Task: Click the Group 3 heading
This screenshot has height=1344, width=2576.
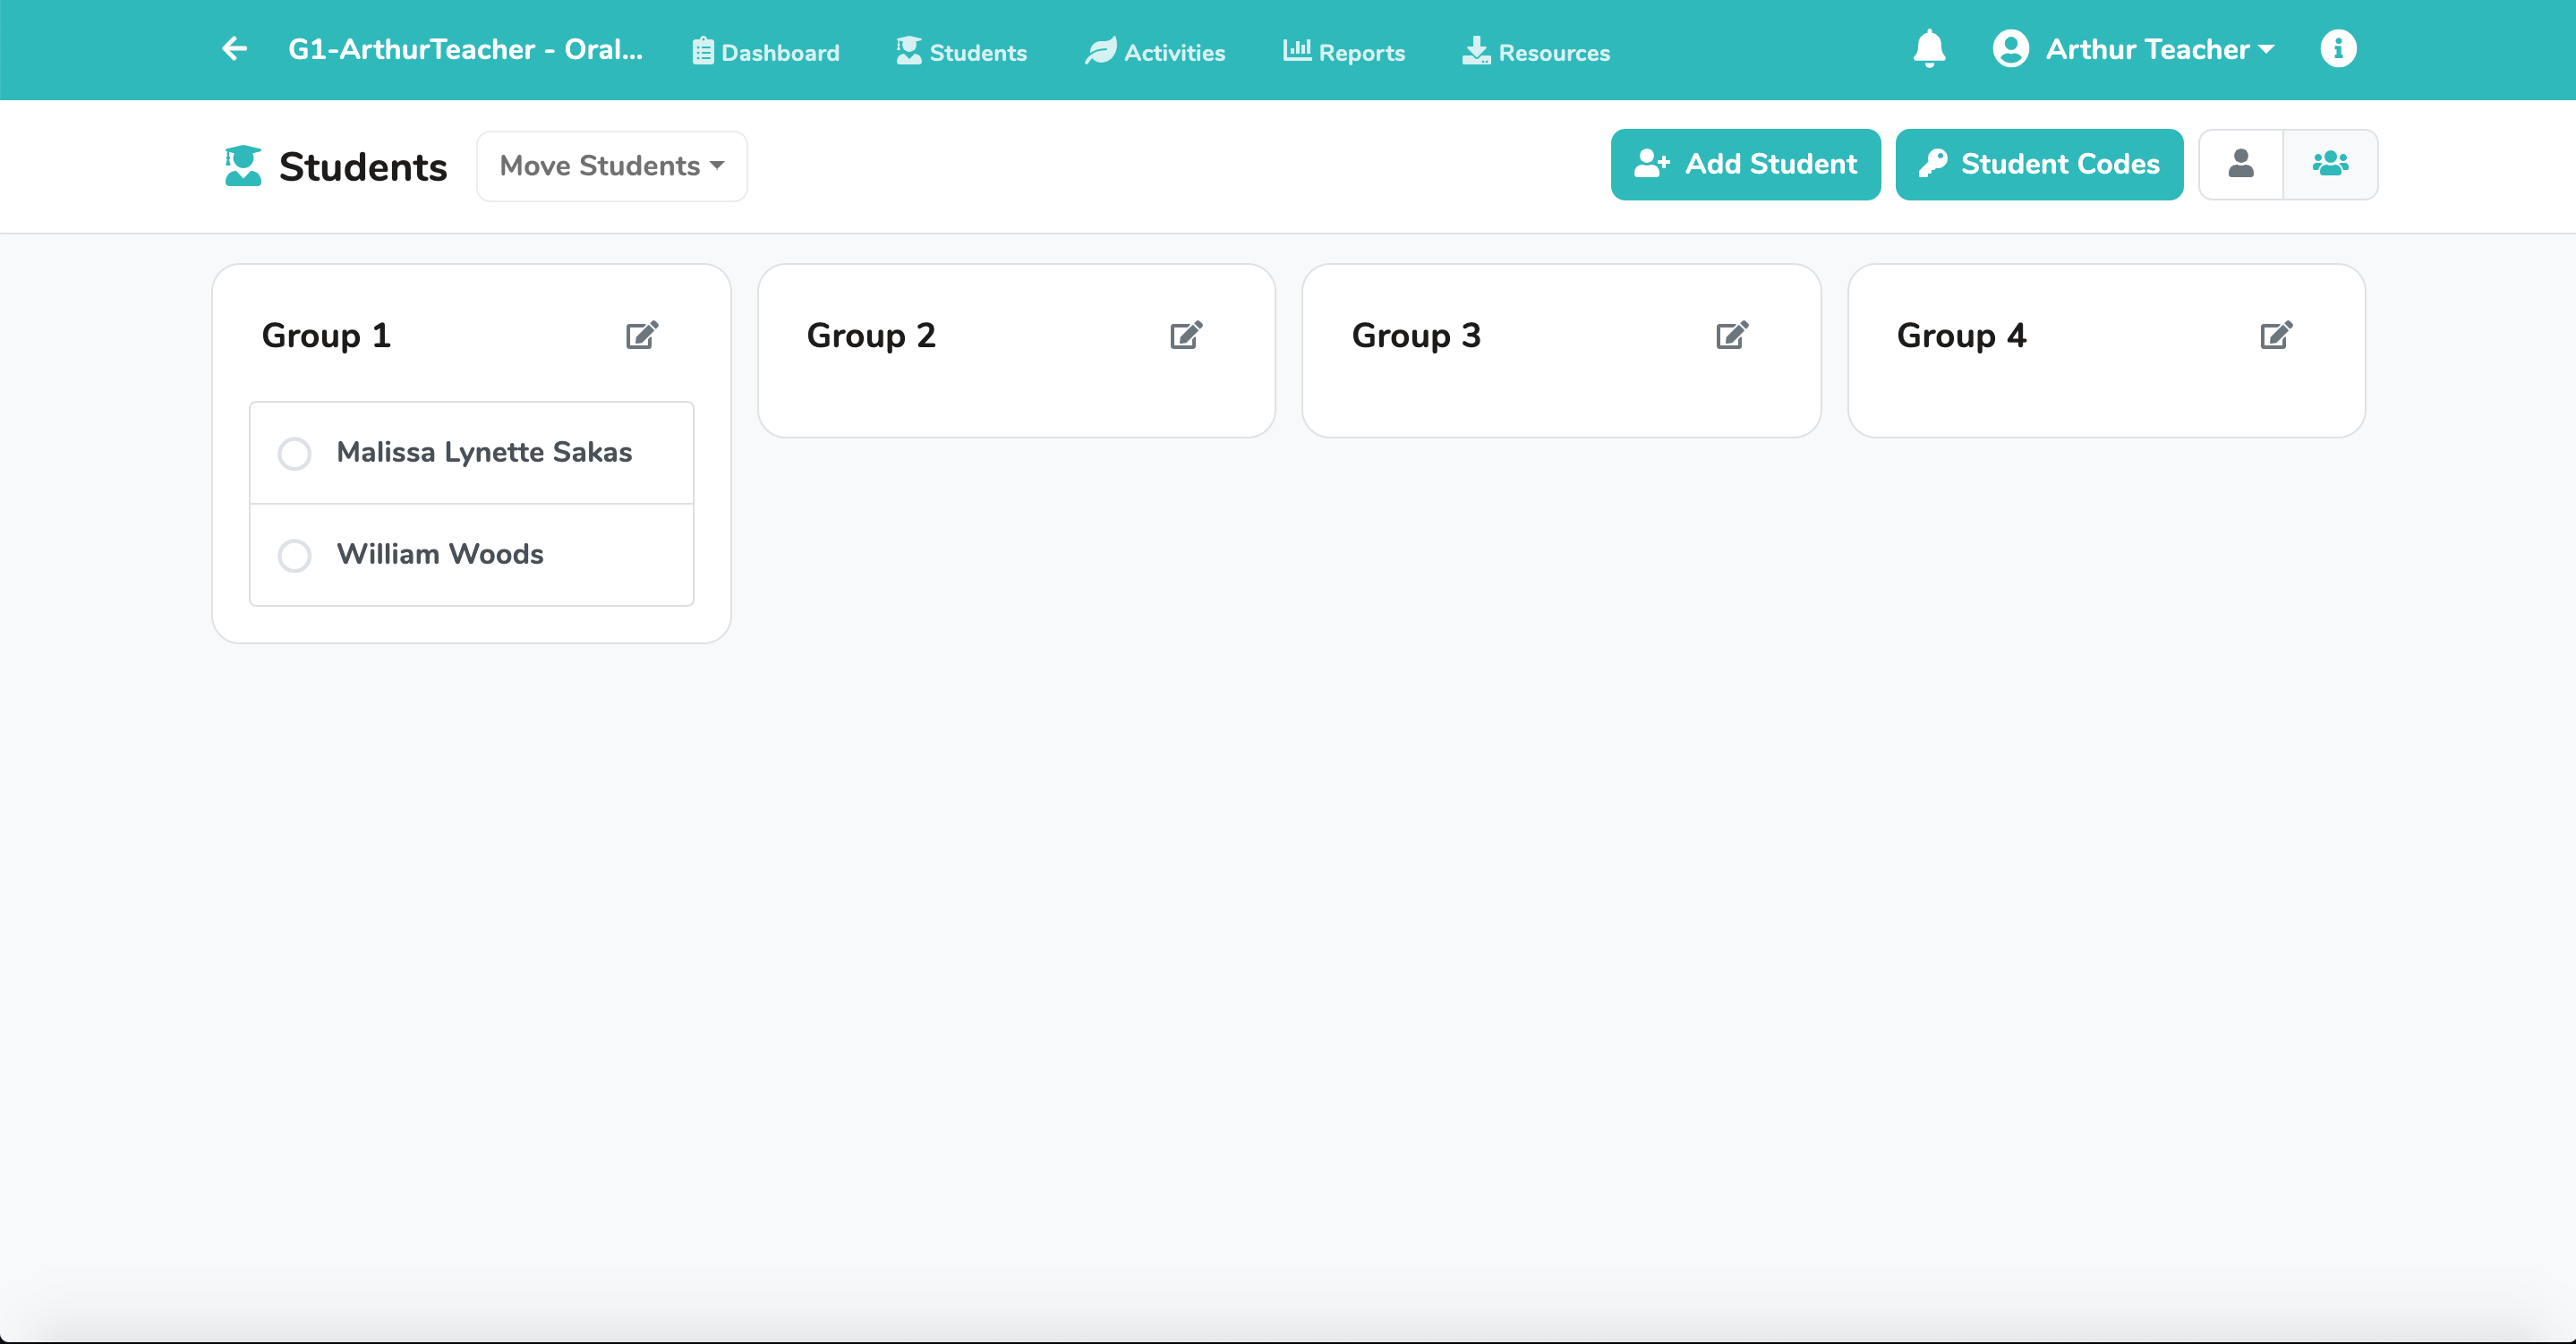Action: 1416,335
